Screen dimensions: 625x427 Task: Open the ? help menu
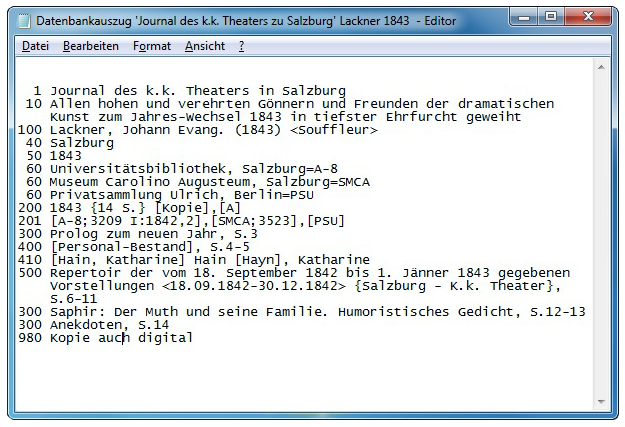coord(242,46)
